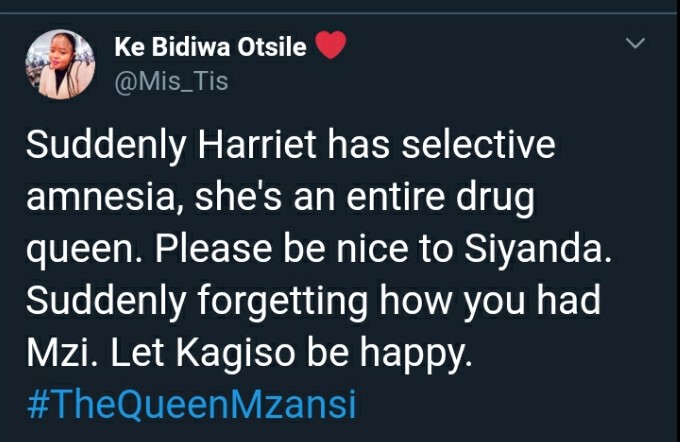Screen dimensions: 680x442
Task: Click the first word Suddenly in tweet
Action: (106, 146)
